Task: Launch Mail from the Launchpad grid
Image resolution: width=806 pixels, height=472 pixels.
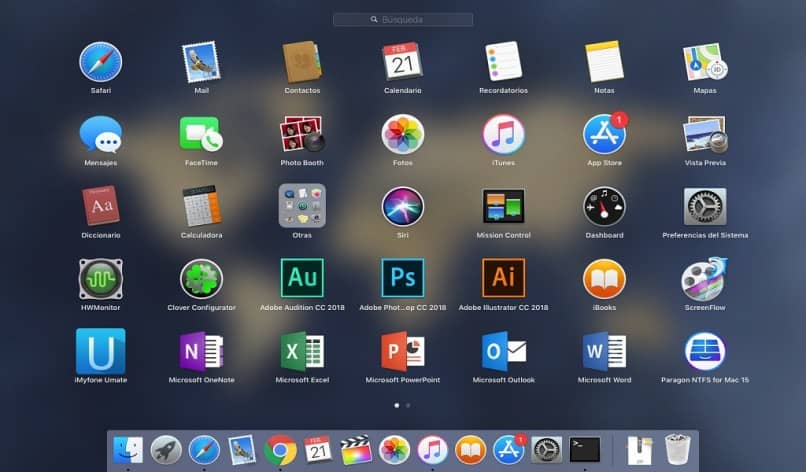Action: [x=201, y=62]
